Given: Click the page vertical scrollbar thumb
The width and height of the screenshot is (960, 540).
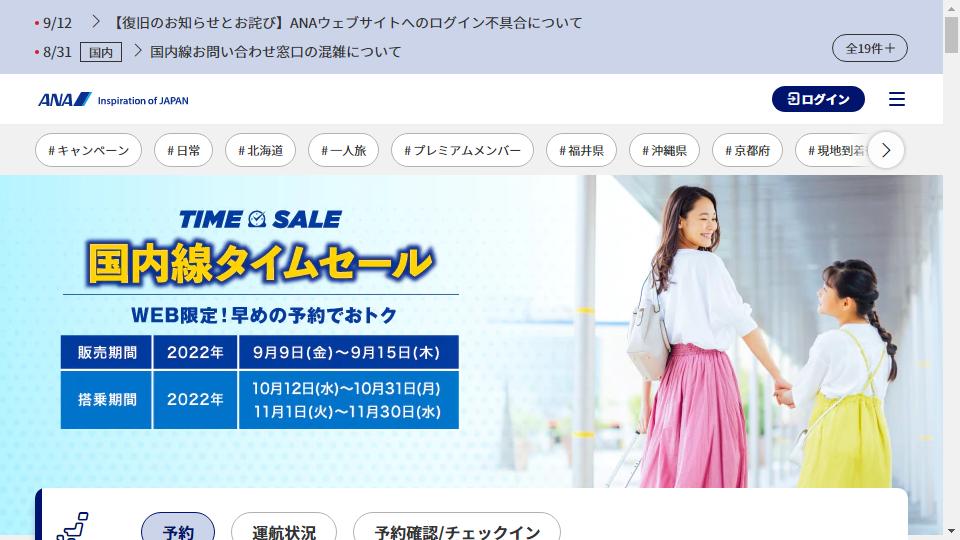Looking at the screenshot, I should pyautogui.click(x=951, y=35).
